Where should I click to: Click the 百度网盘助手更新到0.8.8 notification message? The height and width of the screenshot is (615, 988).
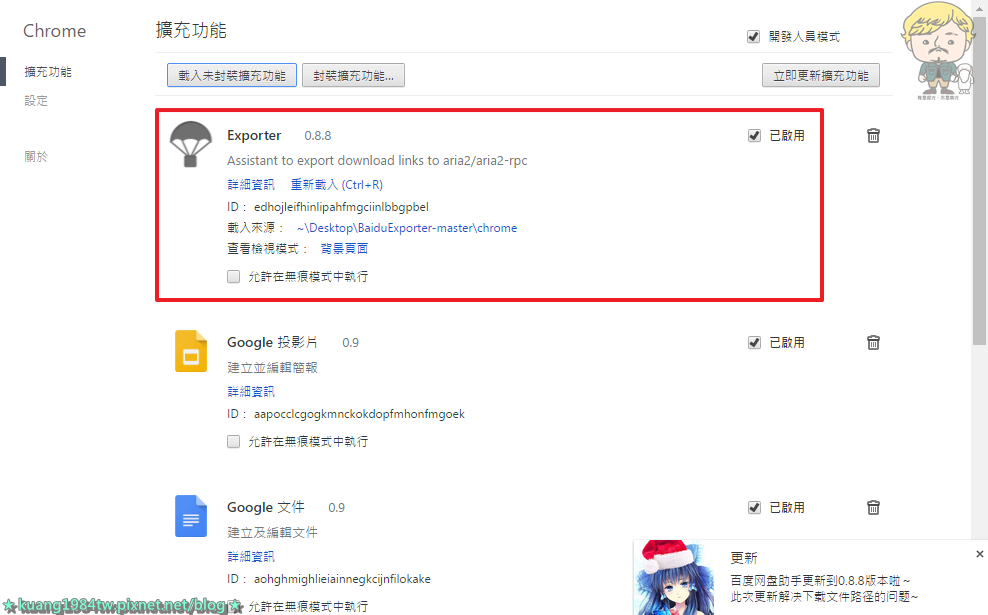[x=820, y=580]
